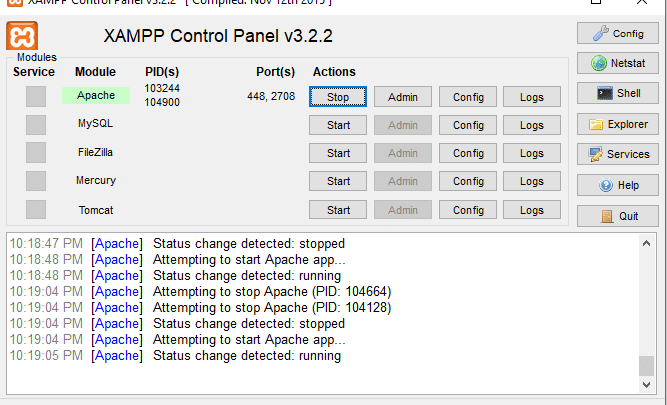
Task: Start the Tomcat module
Action: [338, 210]
